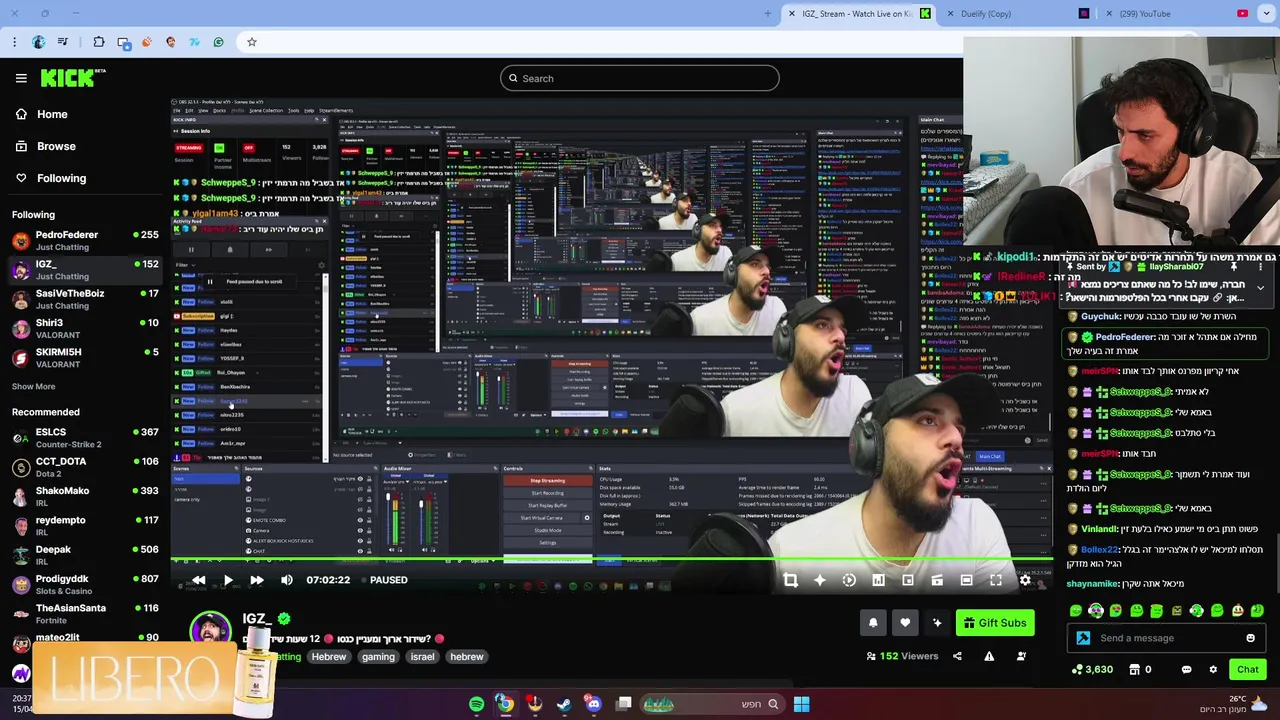The width and height of the screenshot is (1280, 720).
Task: Bookmark this page with star icon
Action: click(252, 42)
